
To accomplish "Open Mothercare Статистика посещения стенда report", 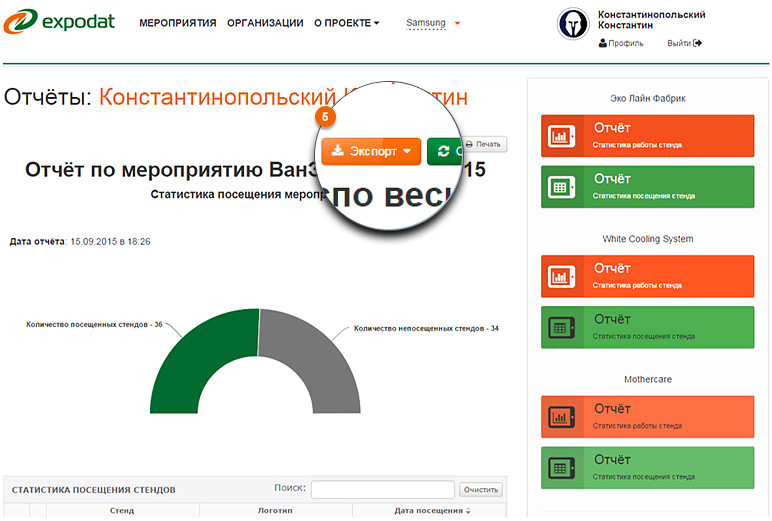I will (647, 468).
